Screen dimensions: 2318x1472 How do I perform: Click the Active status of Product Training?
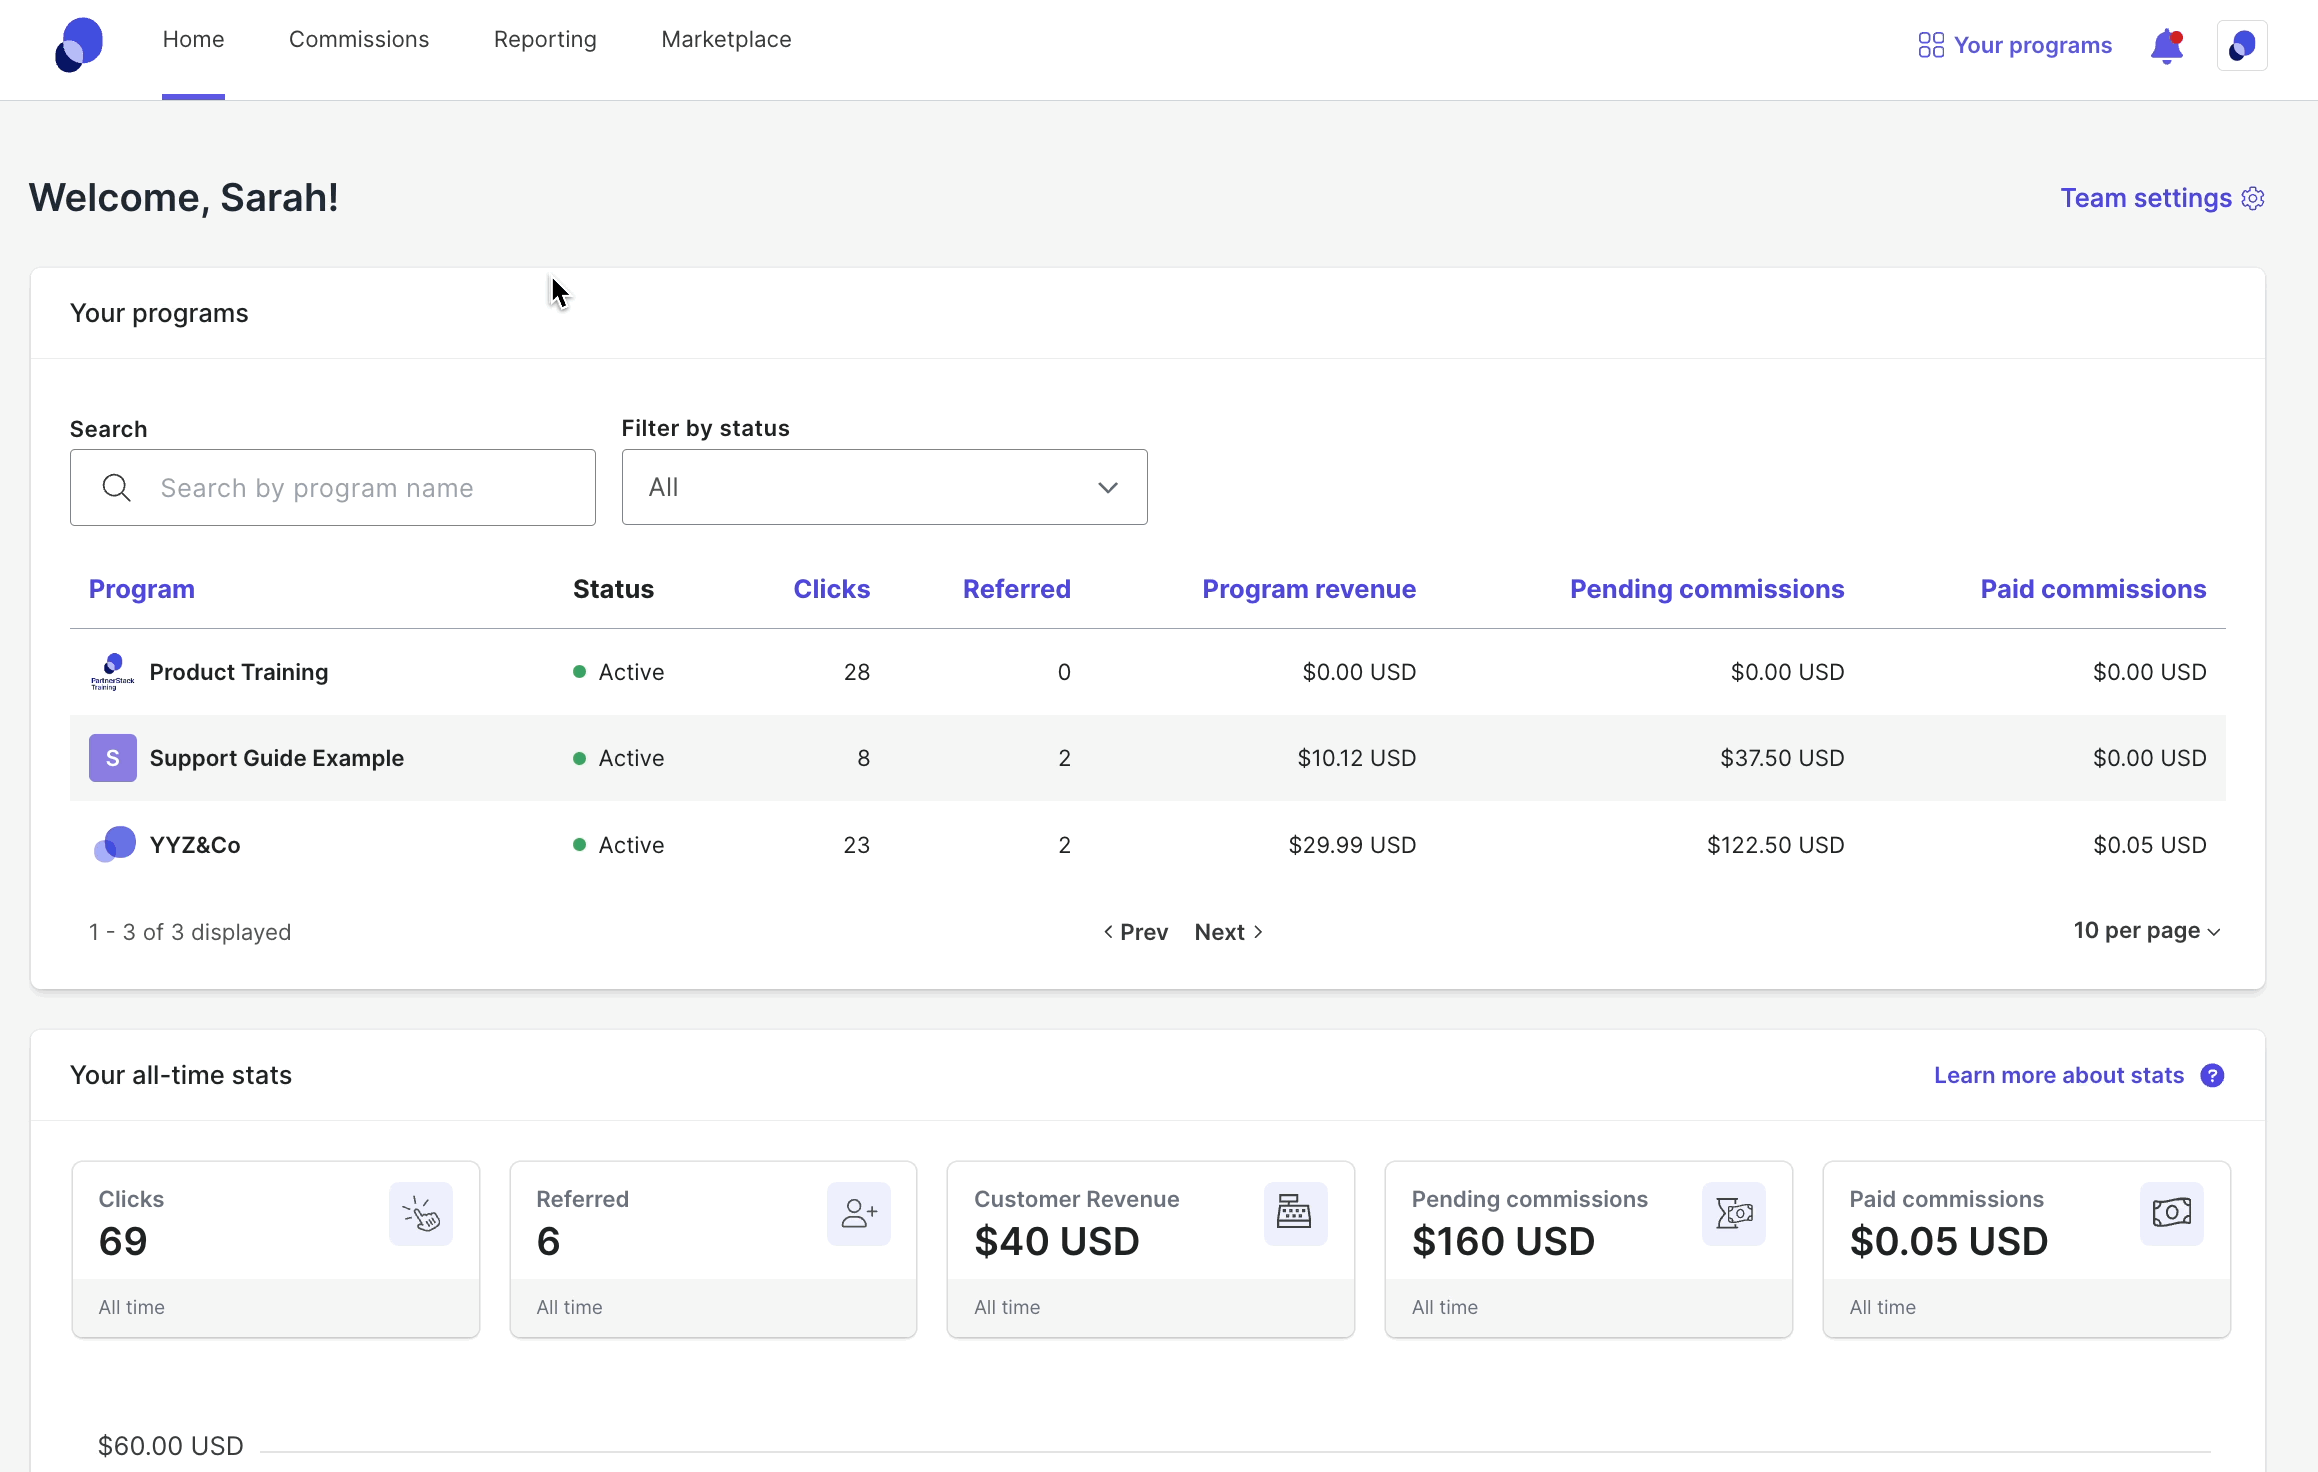[x=618, y=672]
